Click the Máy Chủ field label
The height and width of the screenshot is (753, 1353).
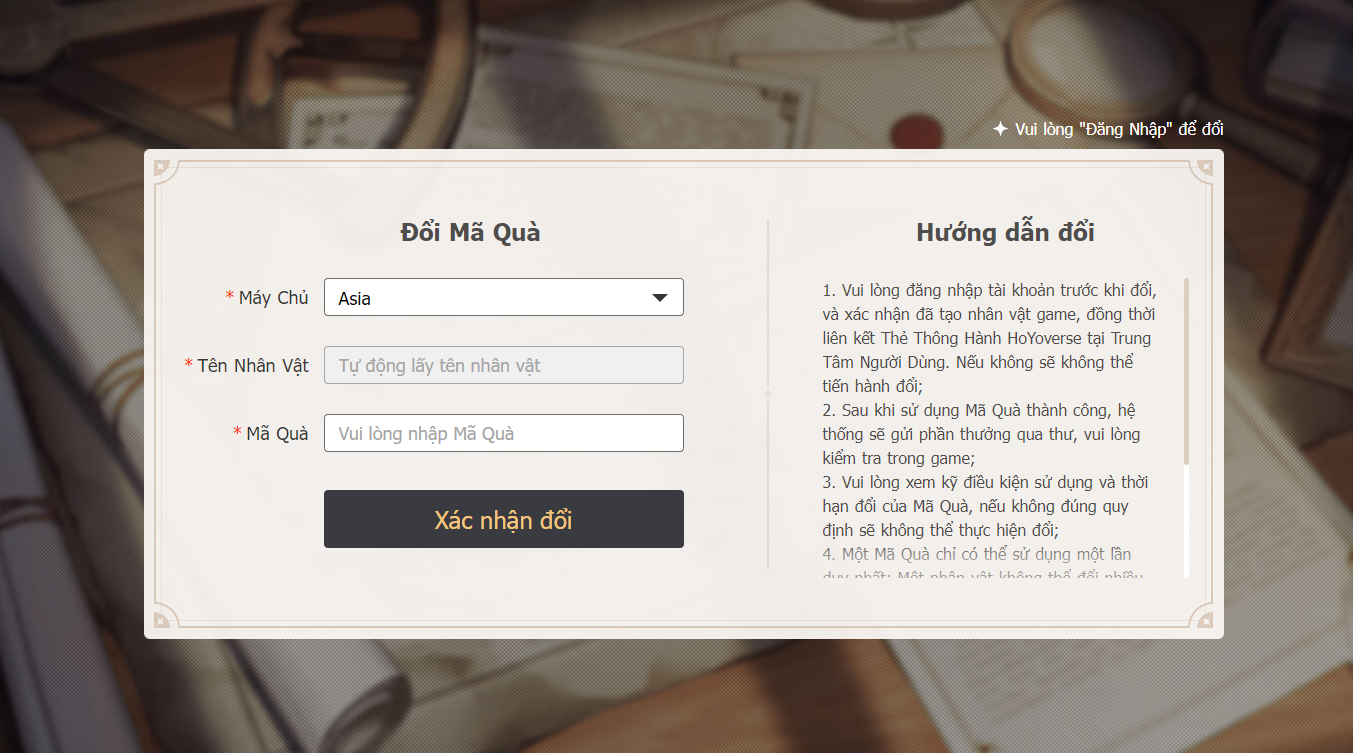(273, 297)
